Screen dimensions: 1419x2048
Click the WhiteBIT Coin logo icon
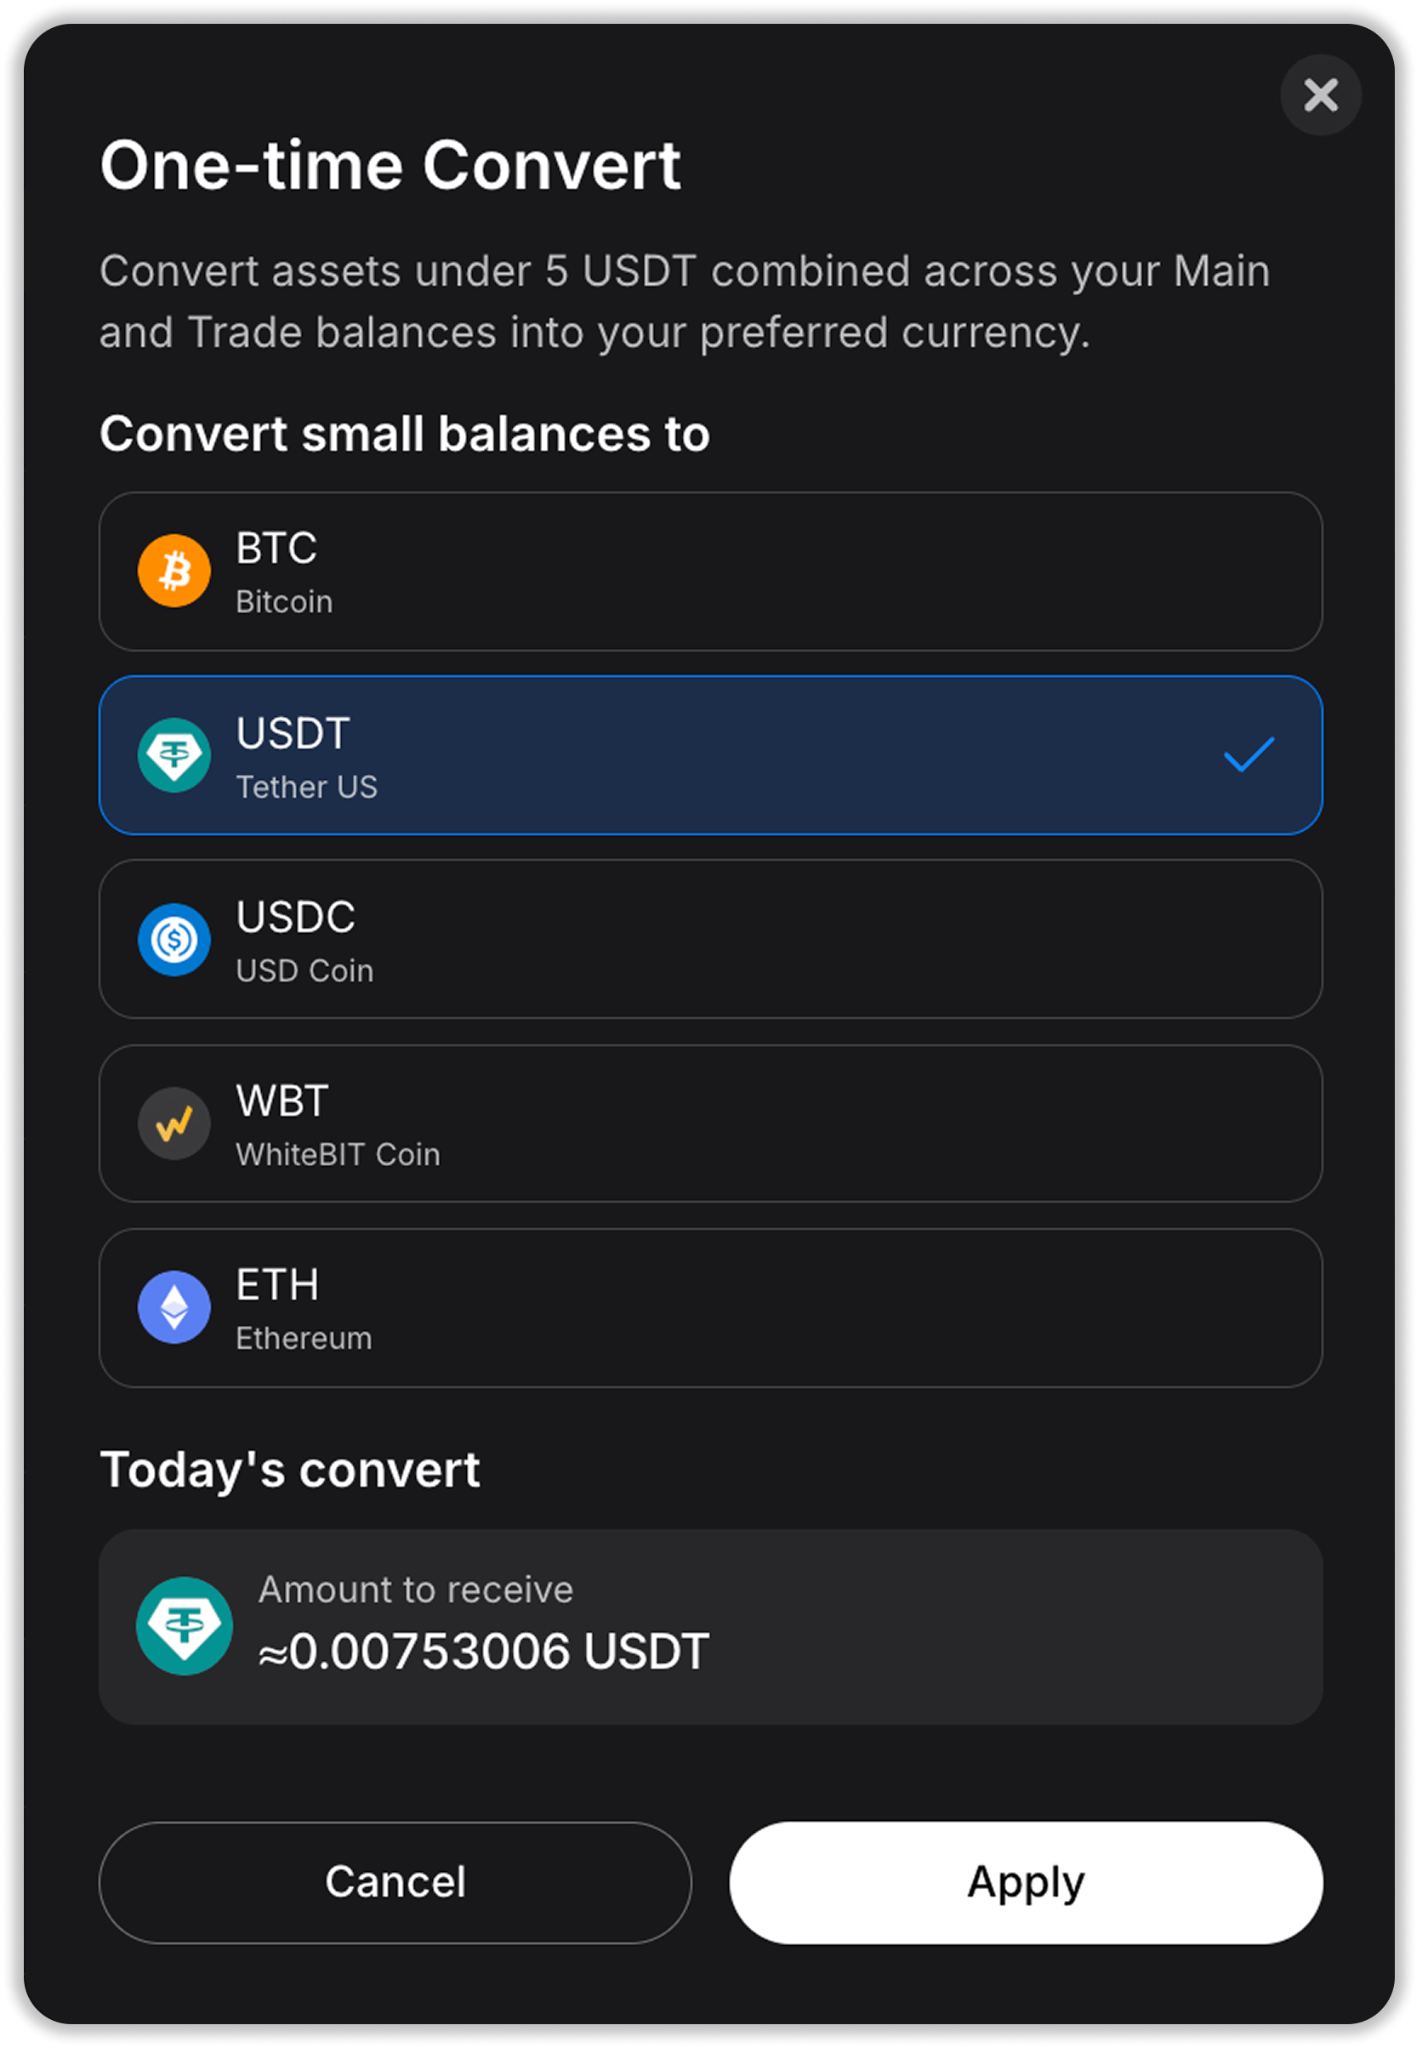pos(174,1124)
